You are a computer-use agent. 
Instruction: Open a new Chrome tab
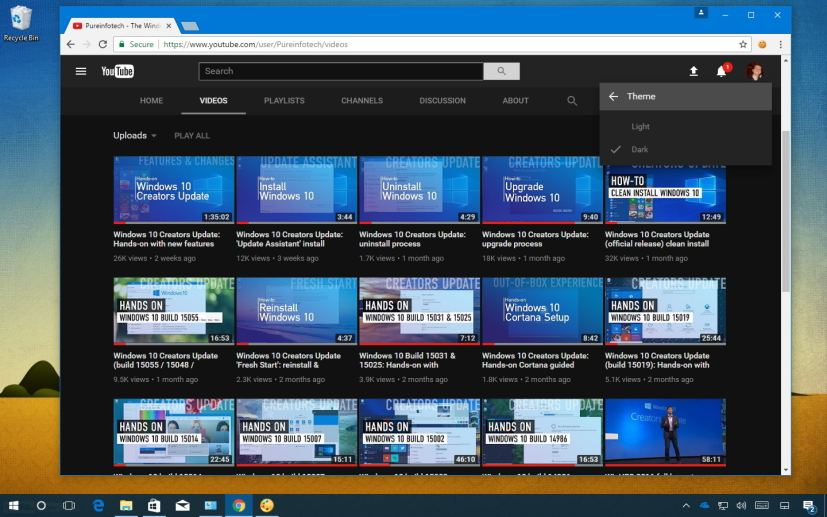(x=190, y=26)
